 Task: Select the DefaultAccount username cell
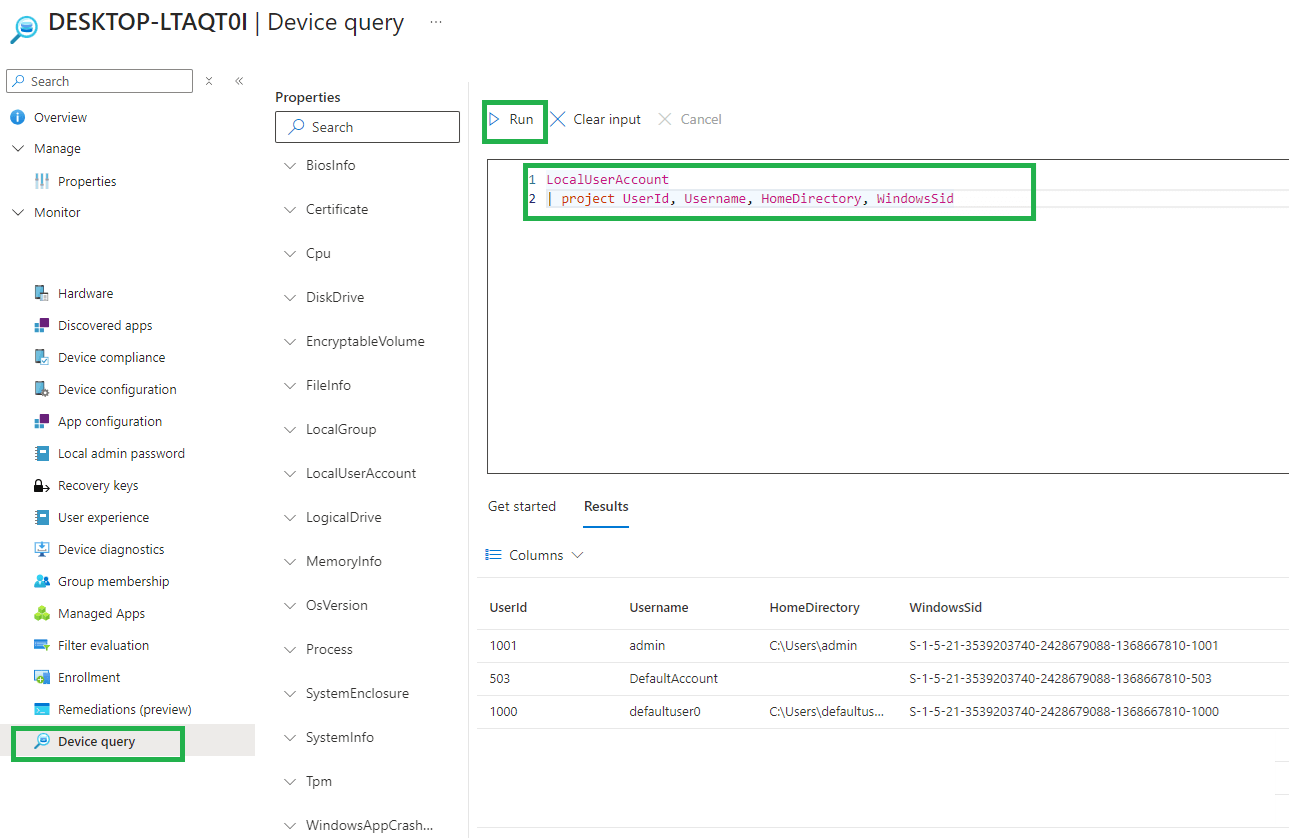(673, 678)
